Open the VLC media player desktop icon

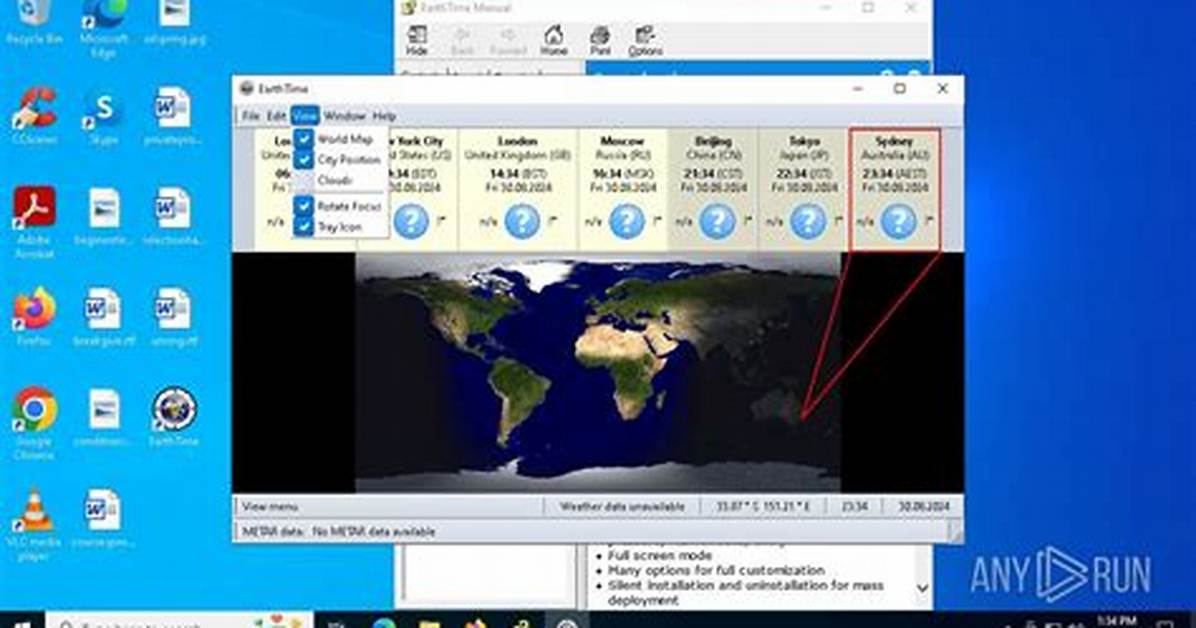34,525
